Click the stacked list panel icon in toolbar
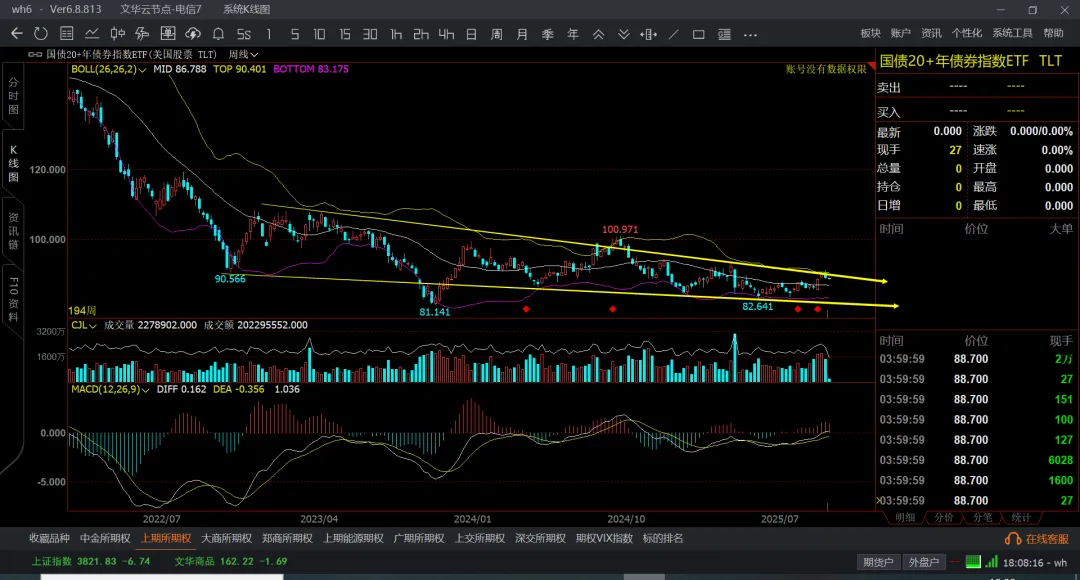 pyautogui.click(x=724, y=34)
